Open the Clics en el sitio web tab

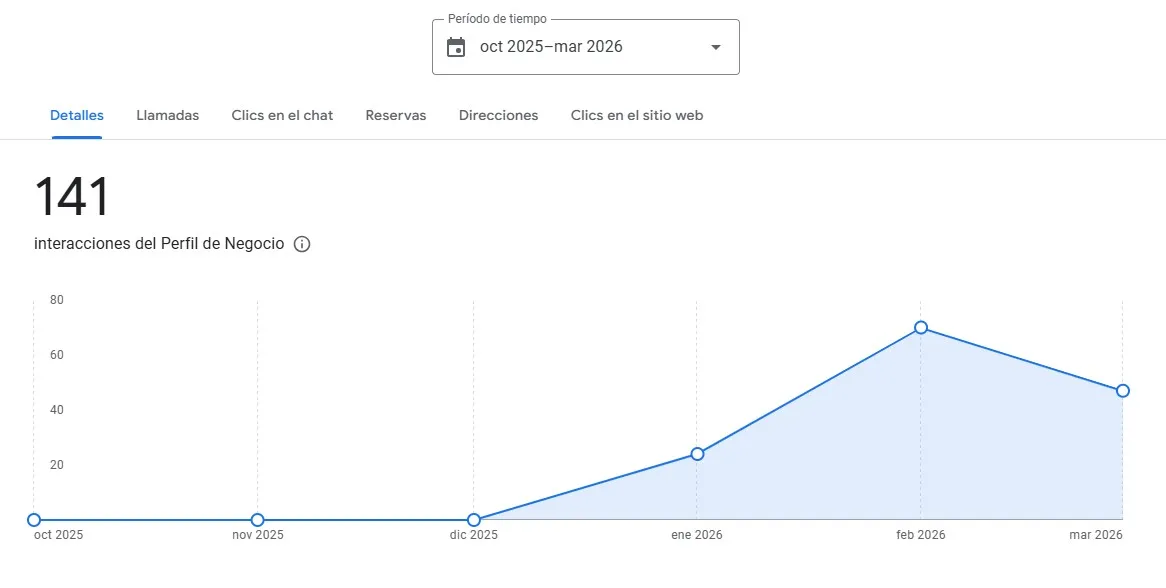click(637, 115)
